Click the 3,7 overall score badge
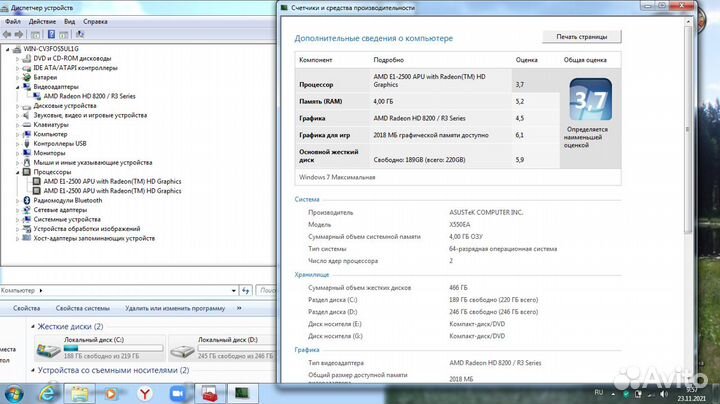Viewport: 720px width, 404px height. point(590,99)
